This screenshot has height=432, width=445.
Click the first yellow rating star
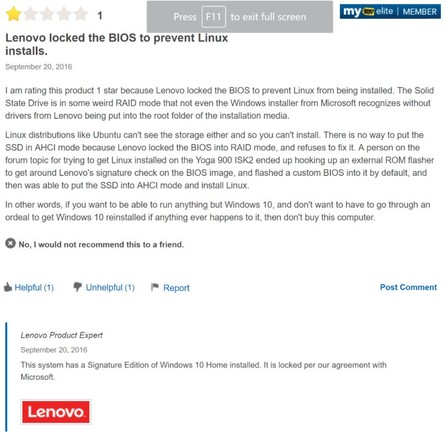point(13,14)
